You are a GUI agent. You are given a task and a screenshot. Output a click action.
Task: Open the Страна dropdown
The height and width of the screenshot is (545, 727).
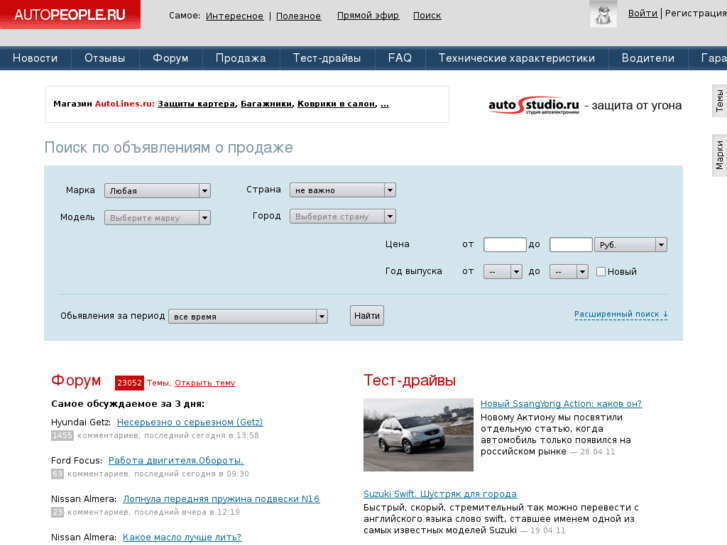pyautogui.click(x=343, y=190)
